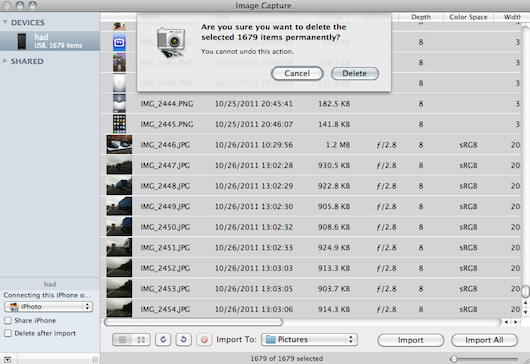This screenshot has width=530, height=364.
Task: Click the Import All button
Action: coord(484,340)
